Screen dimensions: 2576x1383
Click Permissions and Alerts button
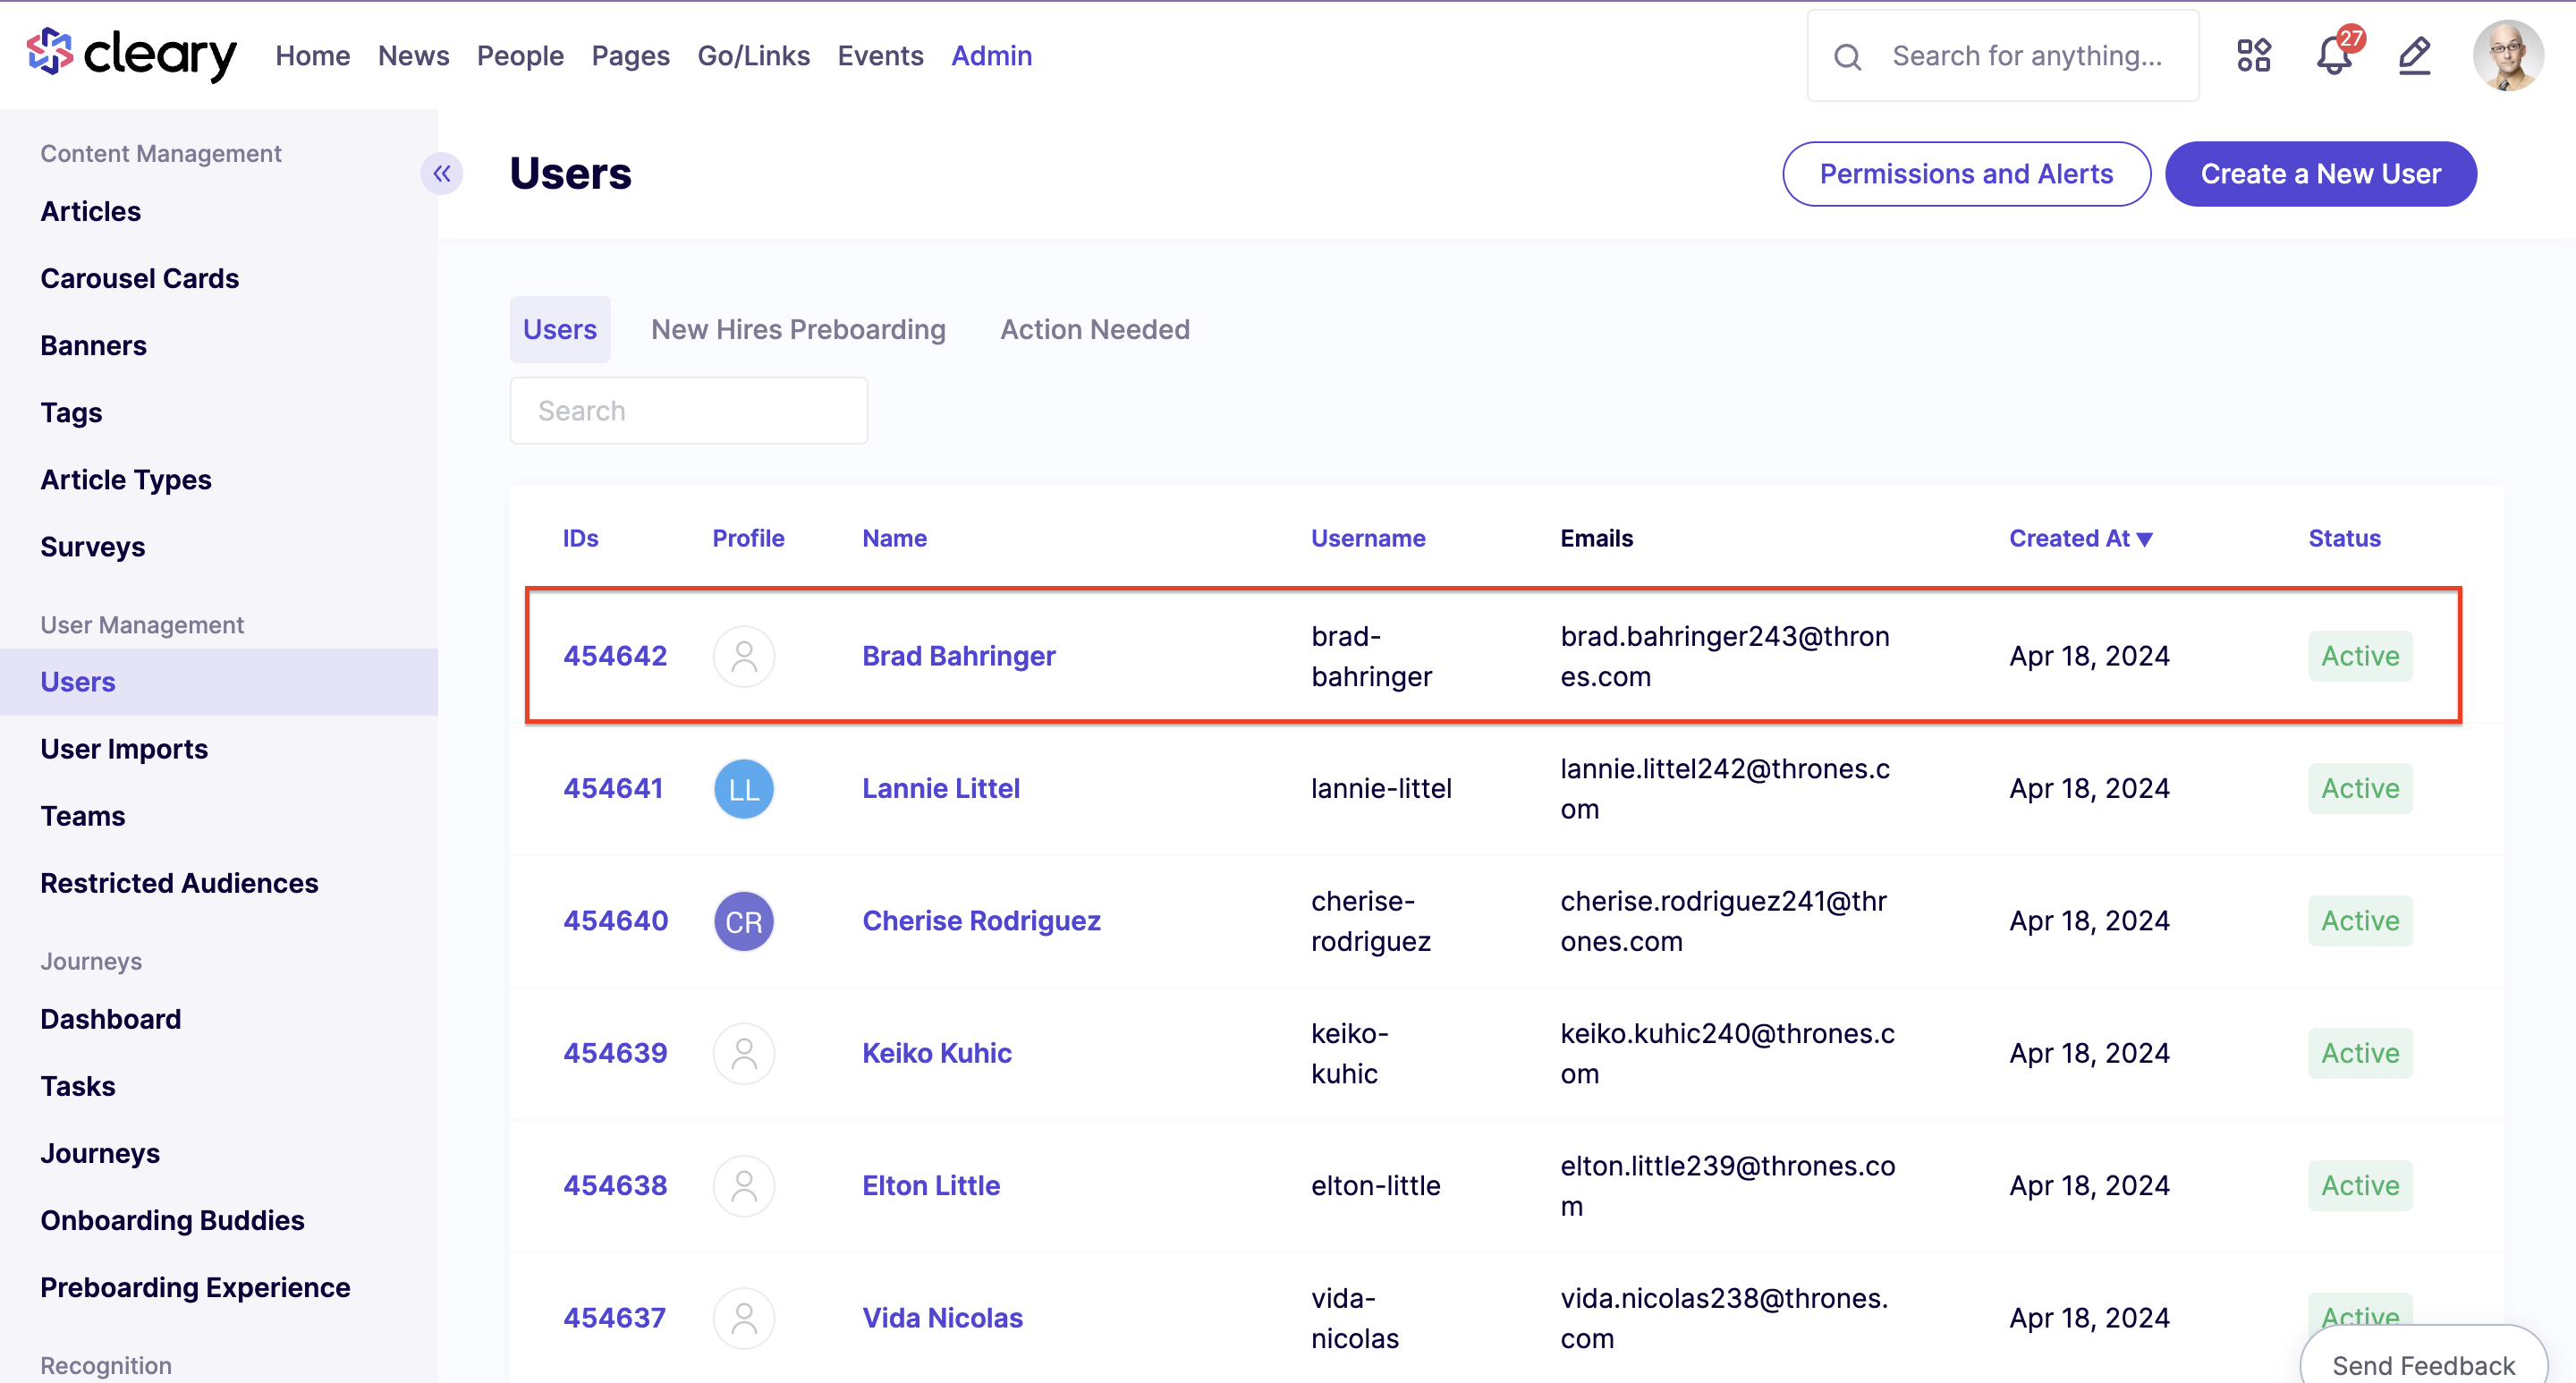click(x=1966, y=174)
